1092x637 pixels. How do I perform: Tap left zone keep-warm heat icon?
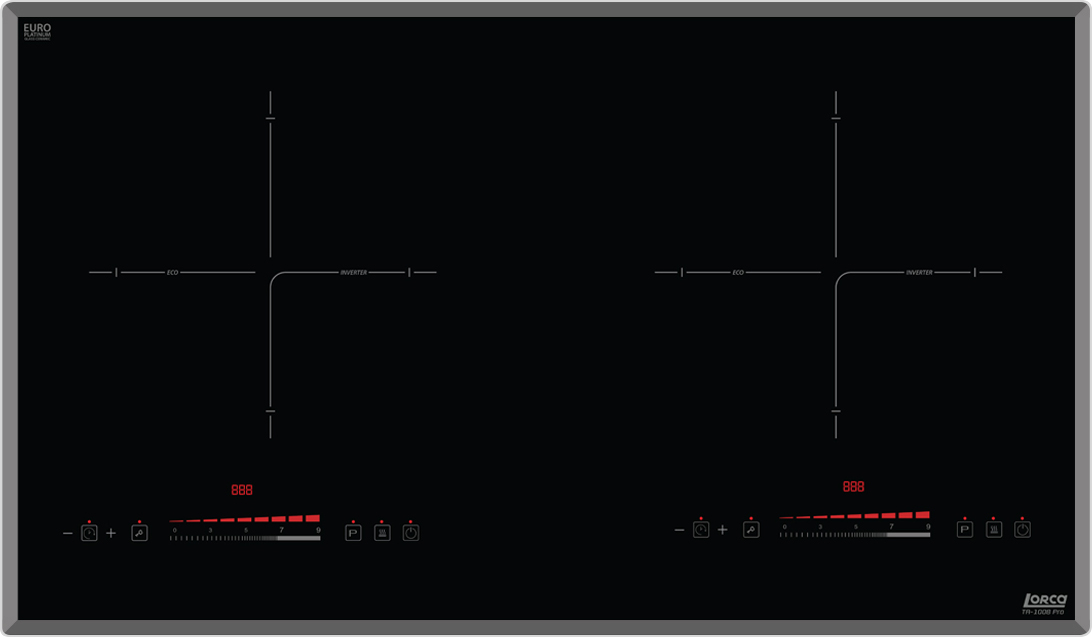tap(382, 533)
